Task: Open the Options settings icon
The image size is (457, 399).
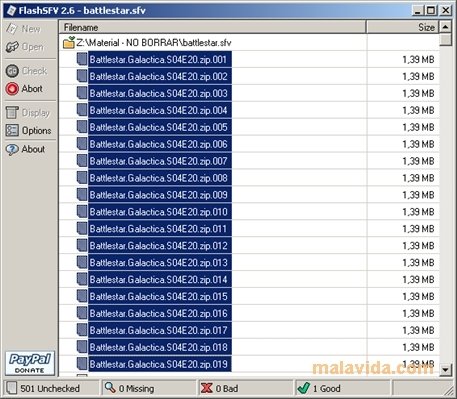Action: pyautogui.click(x=12, y=130)
